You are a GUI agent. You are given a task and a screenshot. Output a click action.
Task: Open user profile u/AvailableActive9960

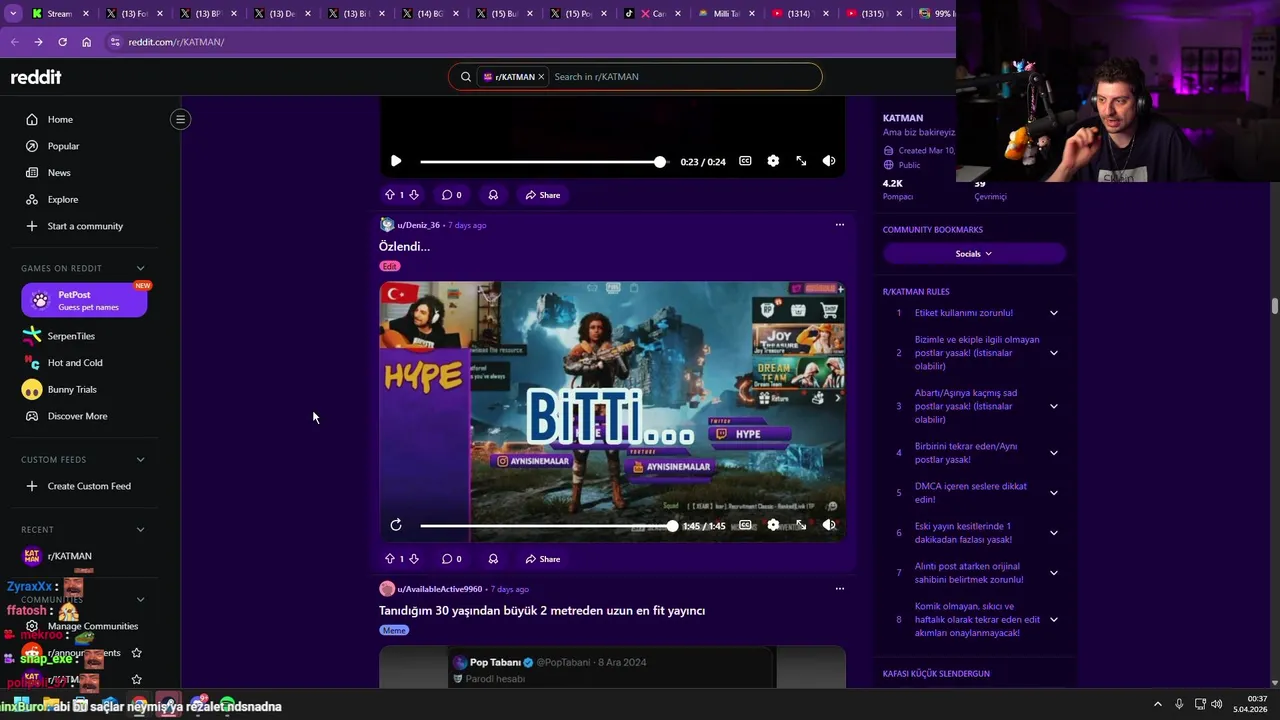(439, 589)
